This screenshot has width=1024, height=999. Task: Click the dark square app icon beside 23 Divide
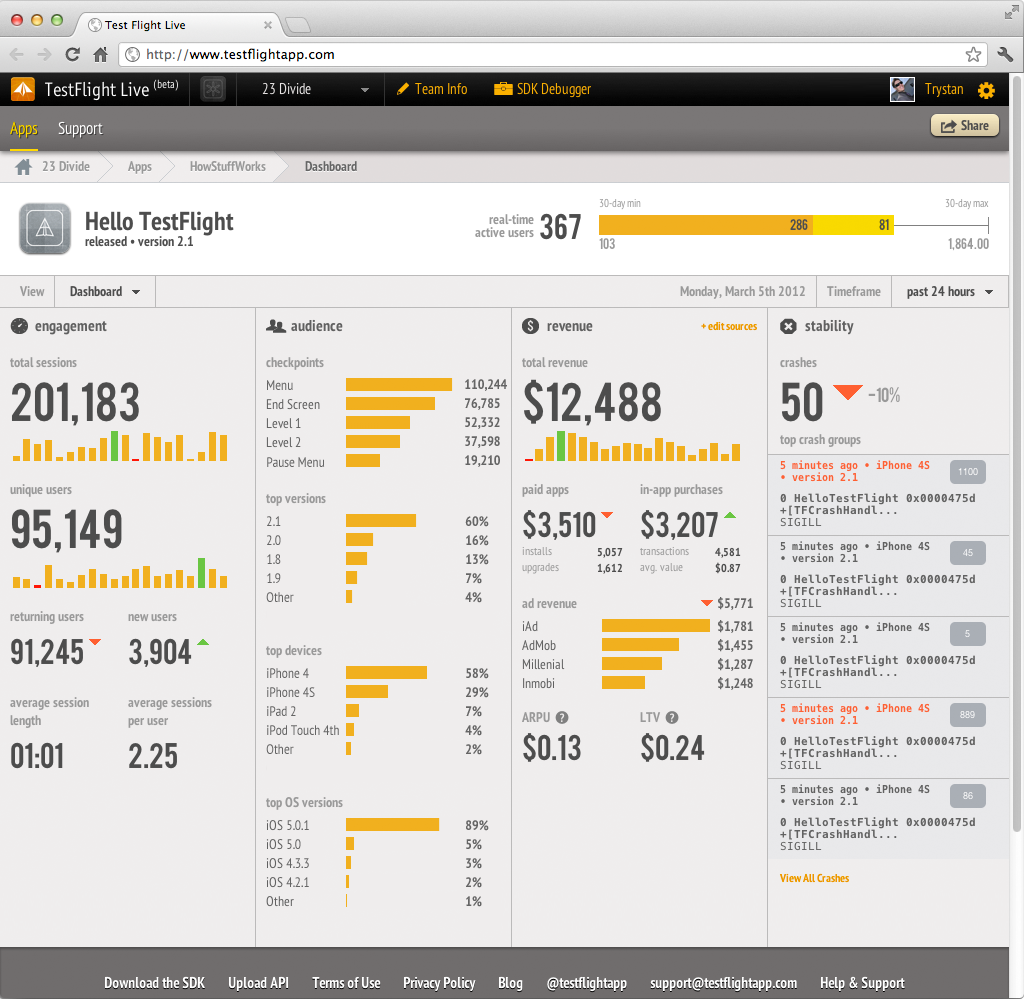point(213,89)
